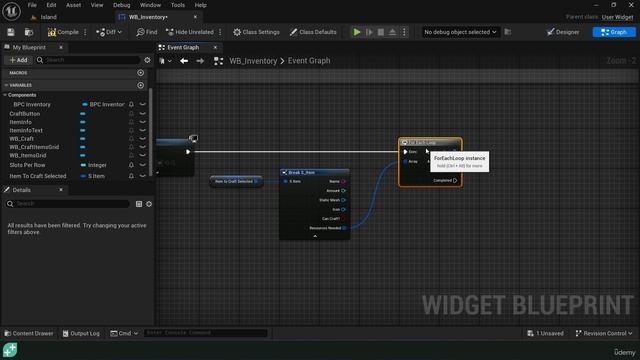Select the CraftButton variable
640x360 pixels.
[24, 114]
